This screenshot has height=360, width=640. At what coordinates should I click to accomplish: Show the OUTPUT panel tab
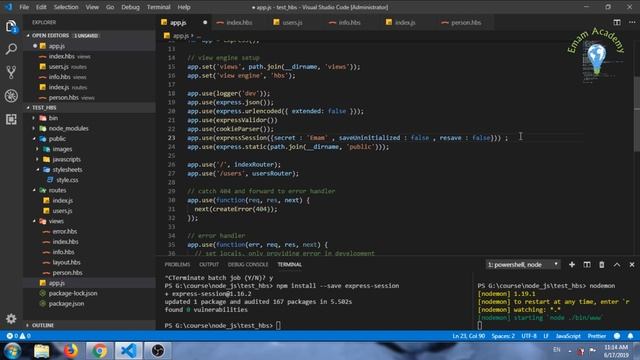[209, 264]
